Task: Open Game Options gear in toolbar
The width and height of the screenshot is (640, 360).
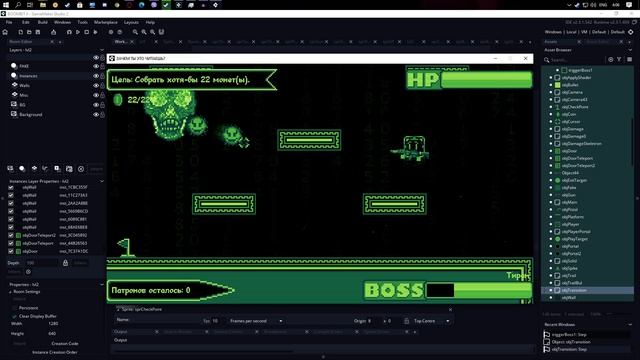Action: tap(111, 32)
